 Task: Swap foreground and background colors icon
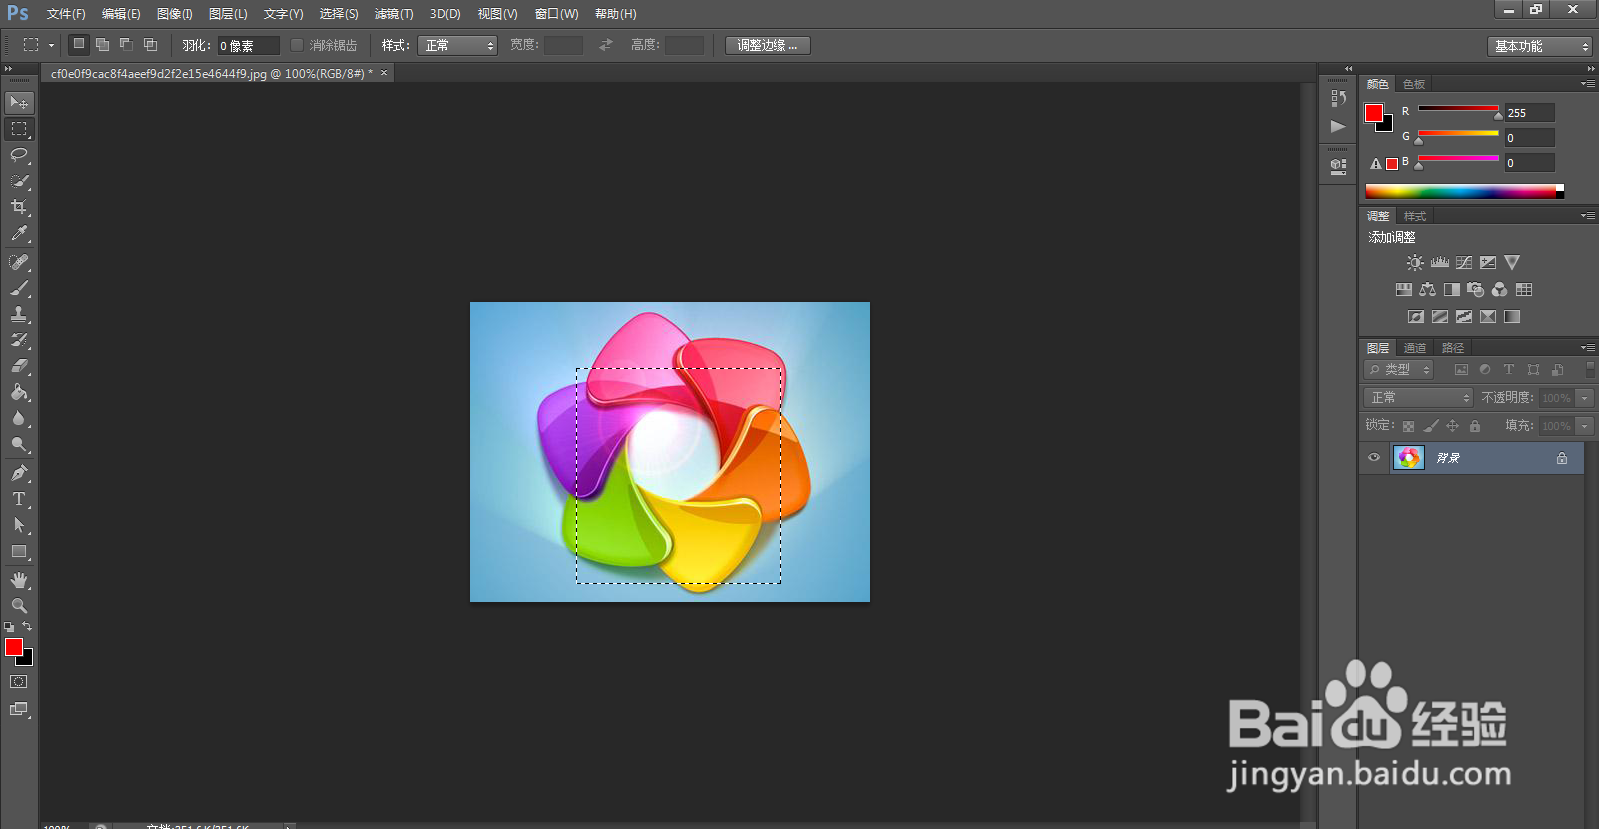tap(27, 627)
